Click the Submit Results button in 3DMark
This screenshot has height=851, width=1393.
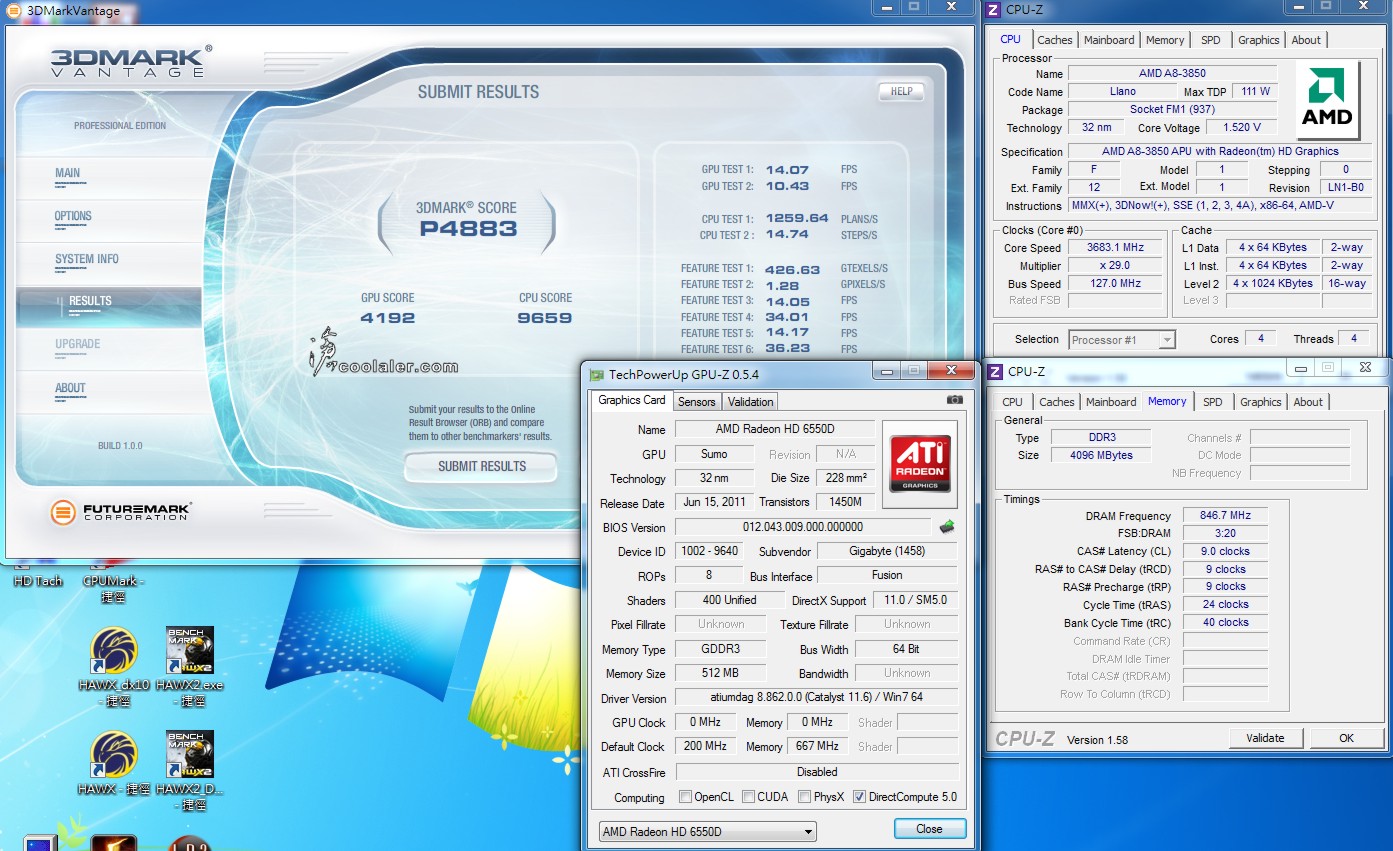(x=481, y=466)
